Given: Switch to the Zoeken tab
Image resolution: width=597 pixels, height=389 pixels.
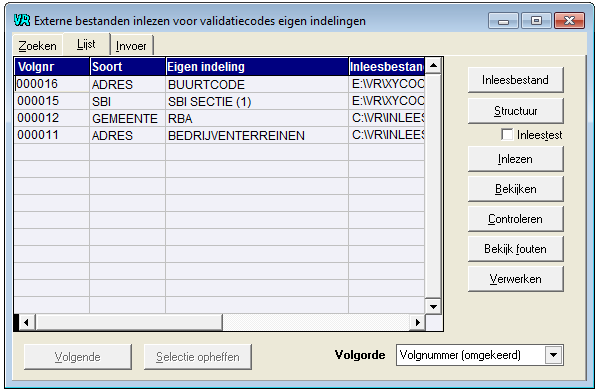Looking at the screenshot, I should (x=37, y=46).
